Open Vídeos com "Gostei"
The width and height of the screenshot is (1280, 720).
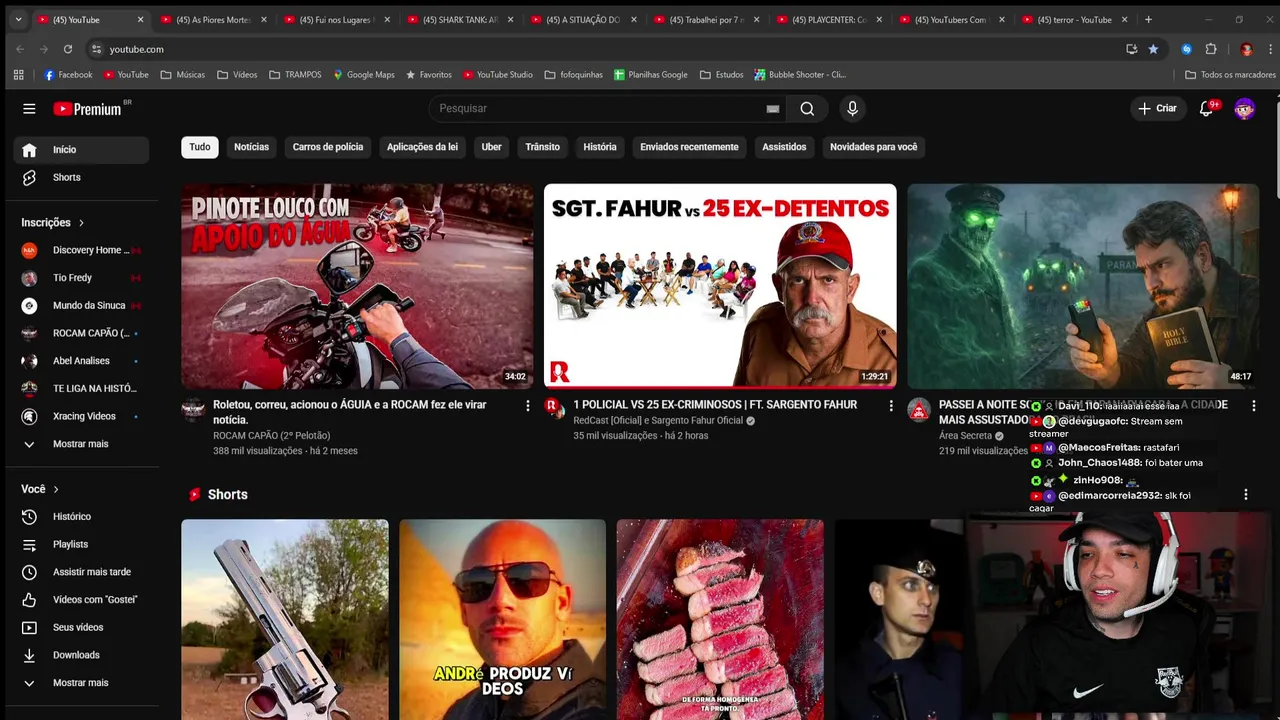click(82, 599)
